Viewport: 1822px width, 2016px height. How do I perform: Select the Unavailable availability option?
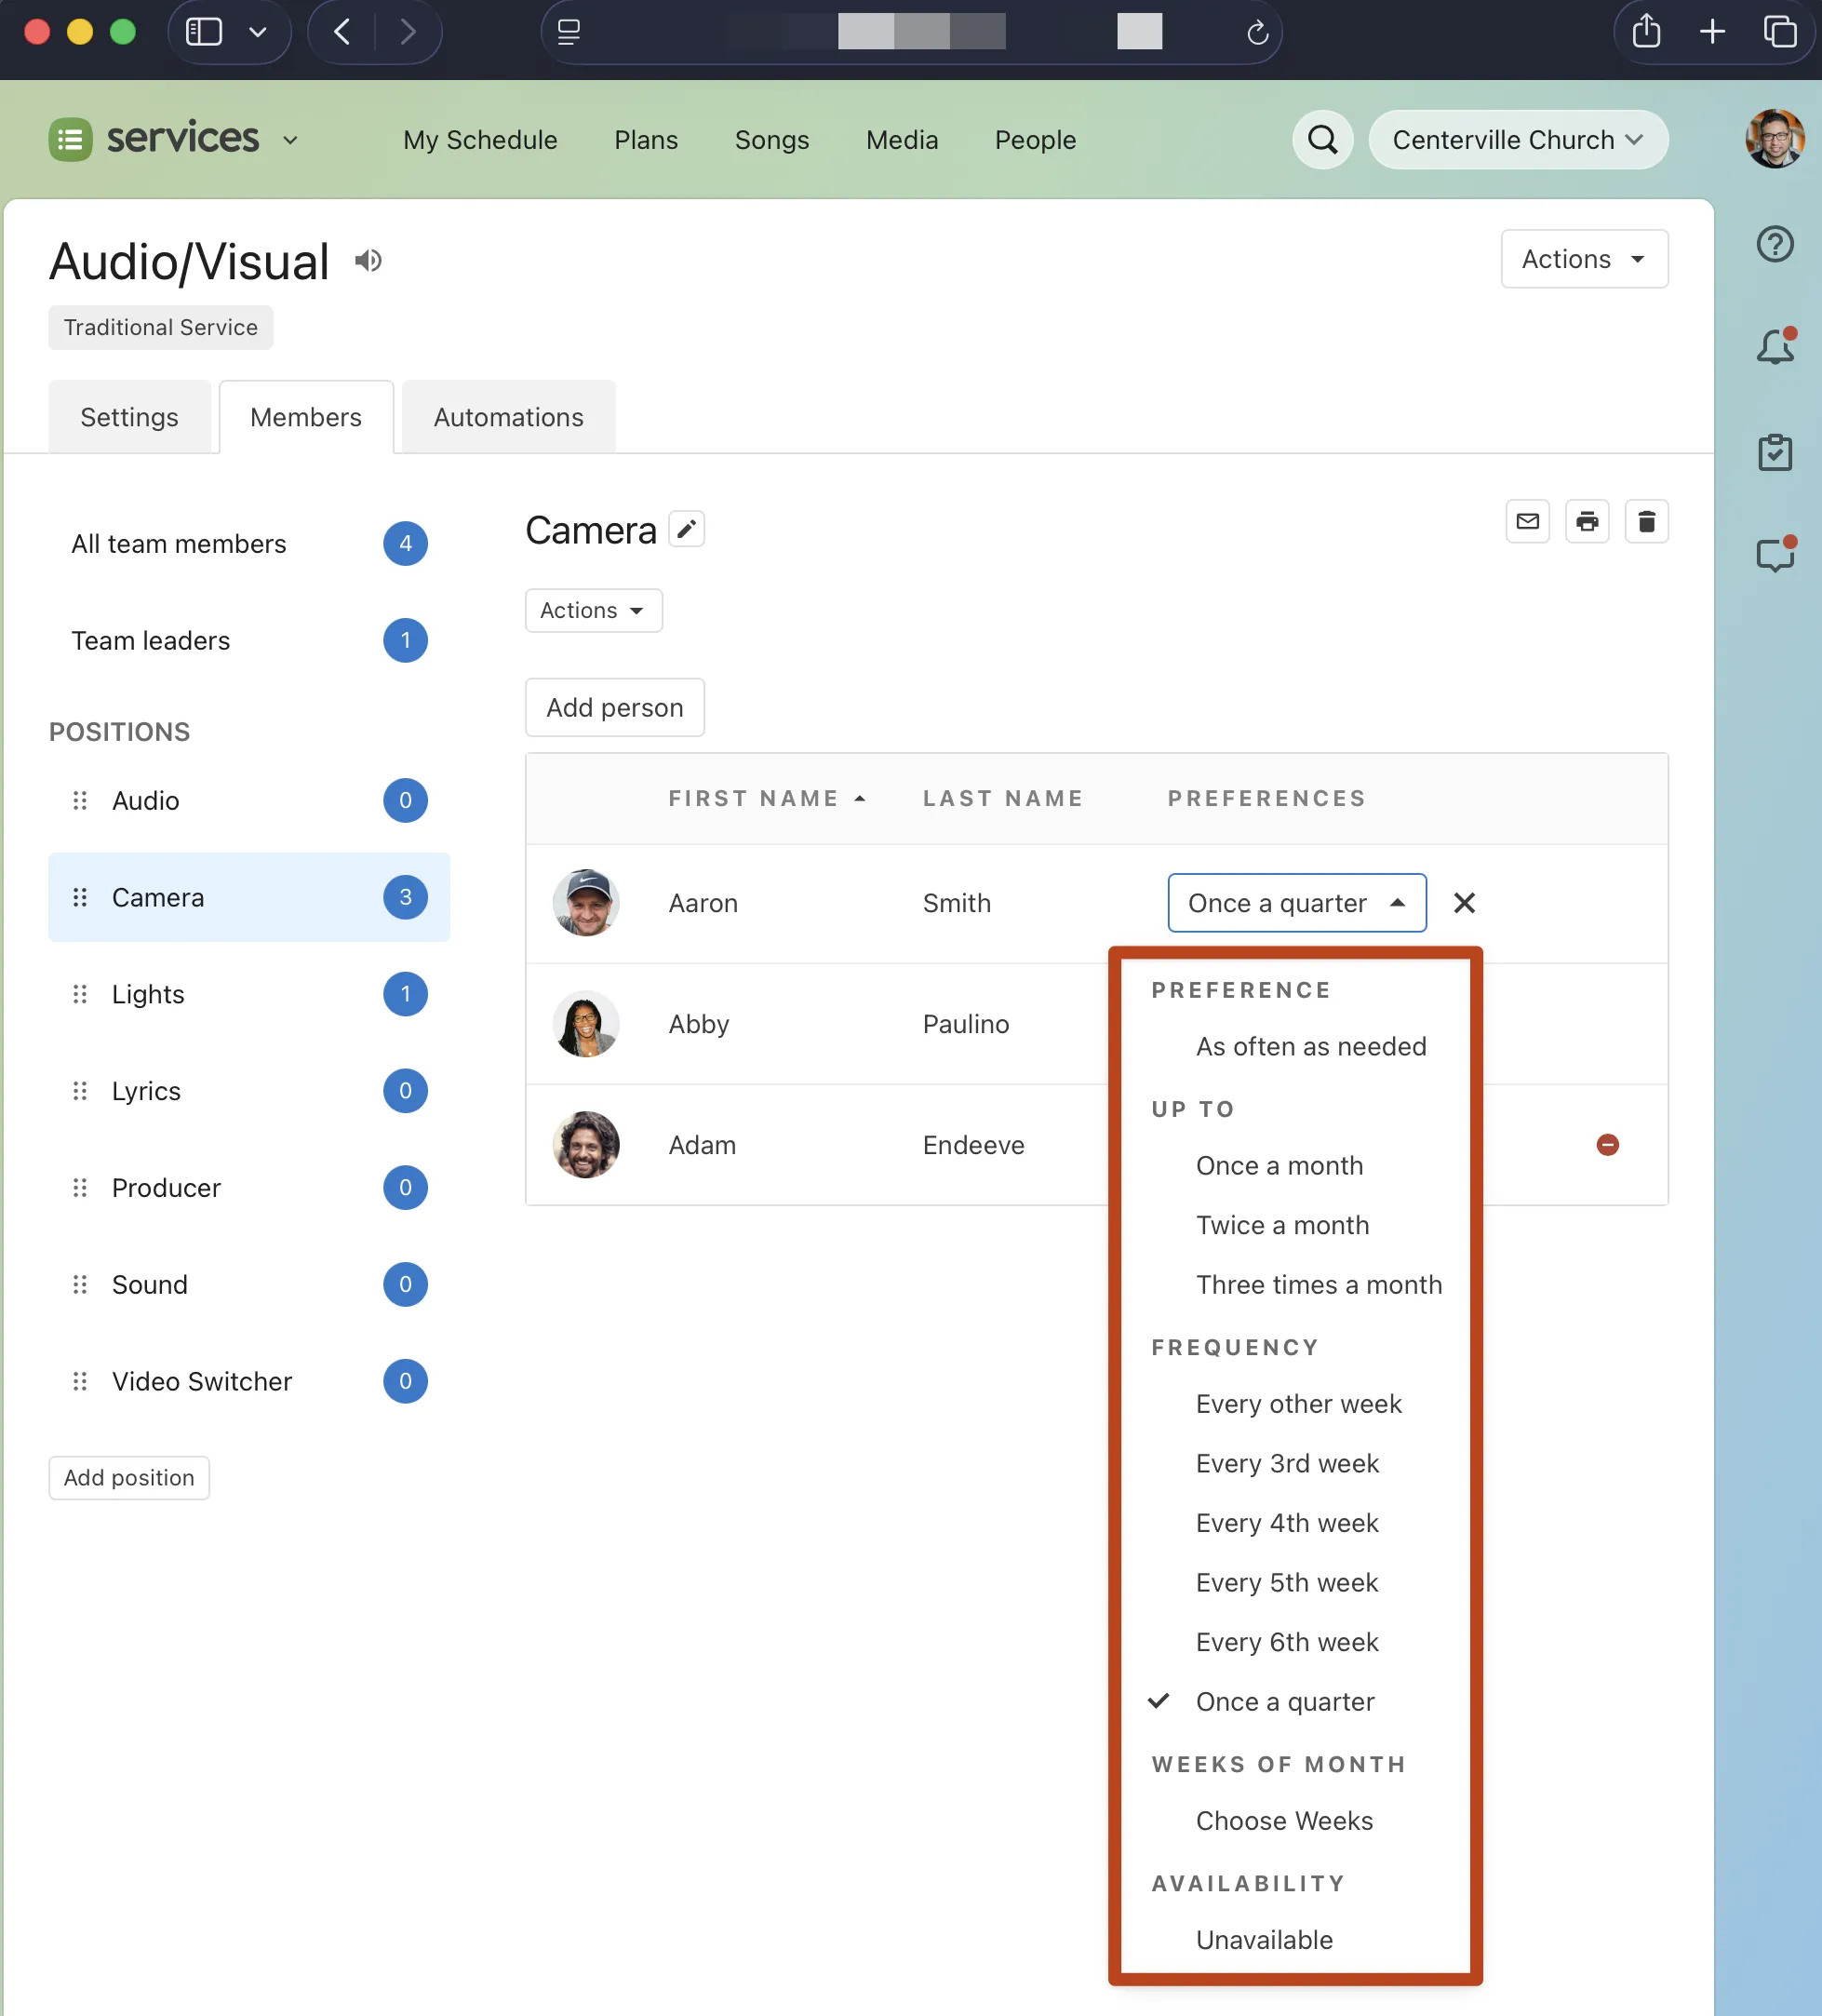(1264, 1939)
